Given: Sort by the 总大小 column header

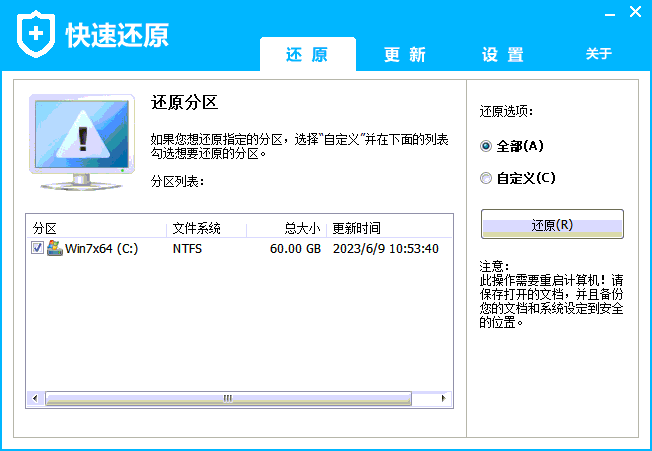Looking at the screenshot, I should click(x=286, y=228).
